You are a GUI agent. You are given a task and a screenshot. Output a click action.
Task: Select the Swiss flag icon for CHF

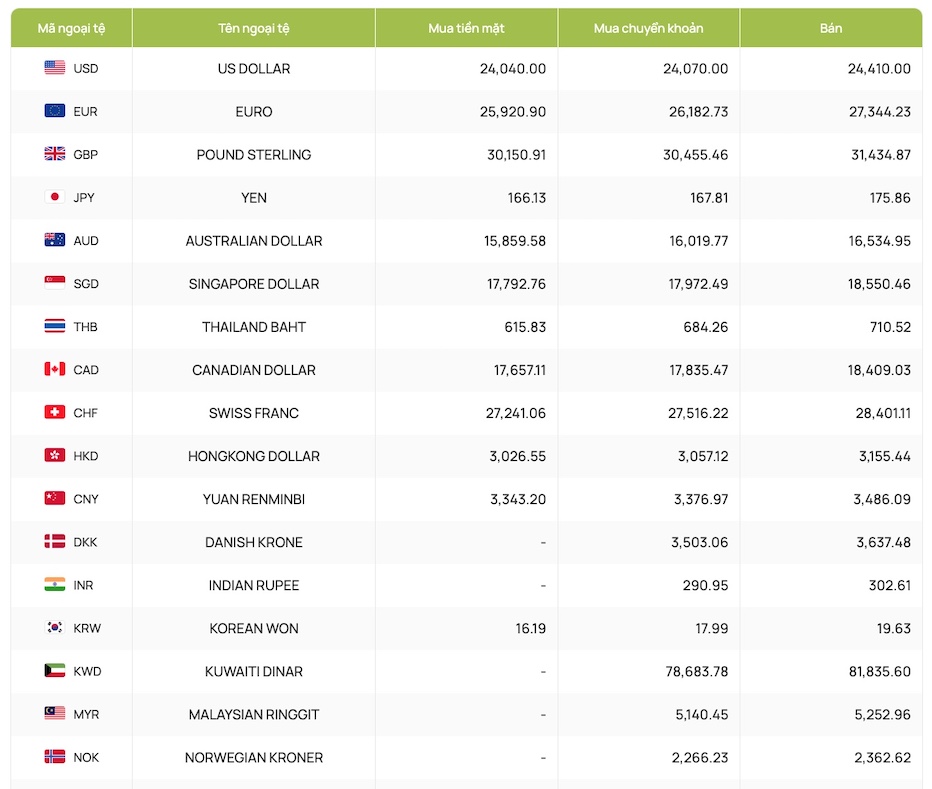(55, 412)
